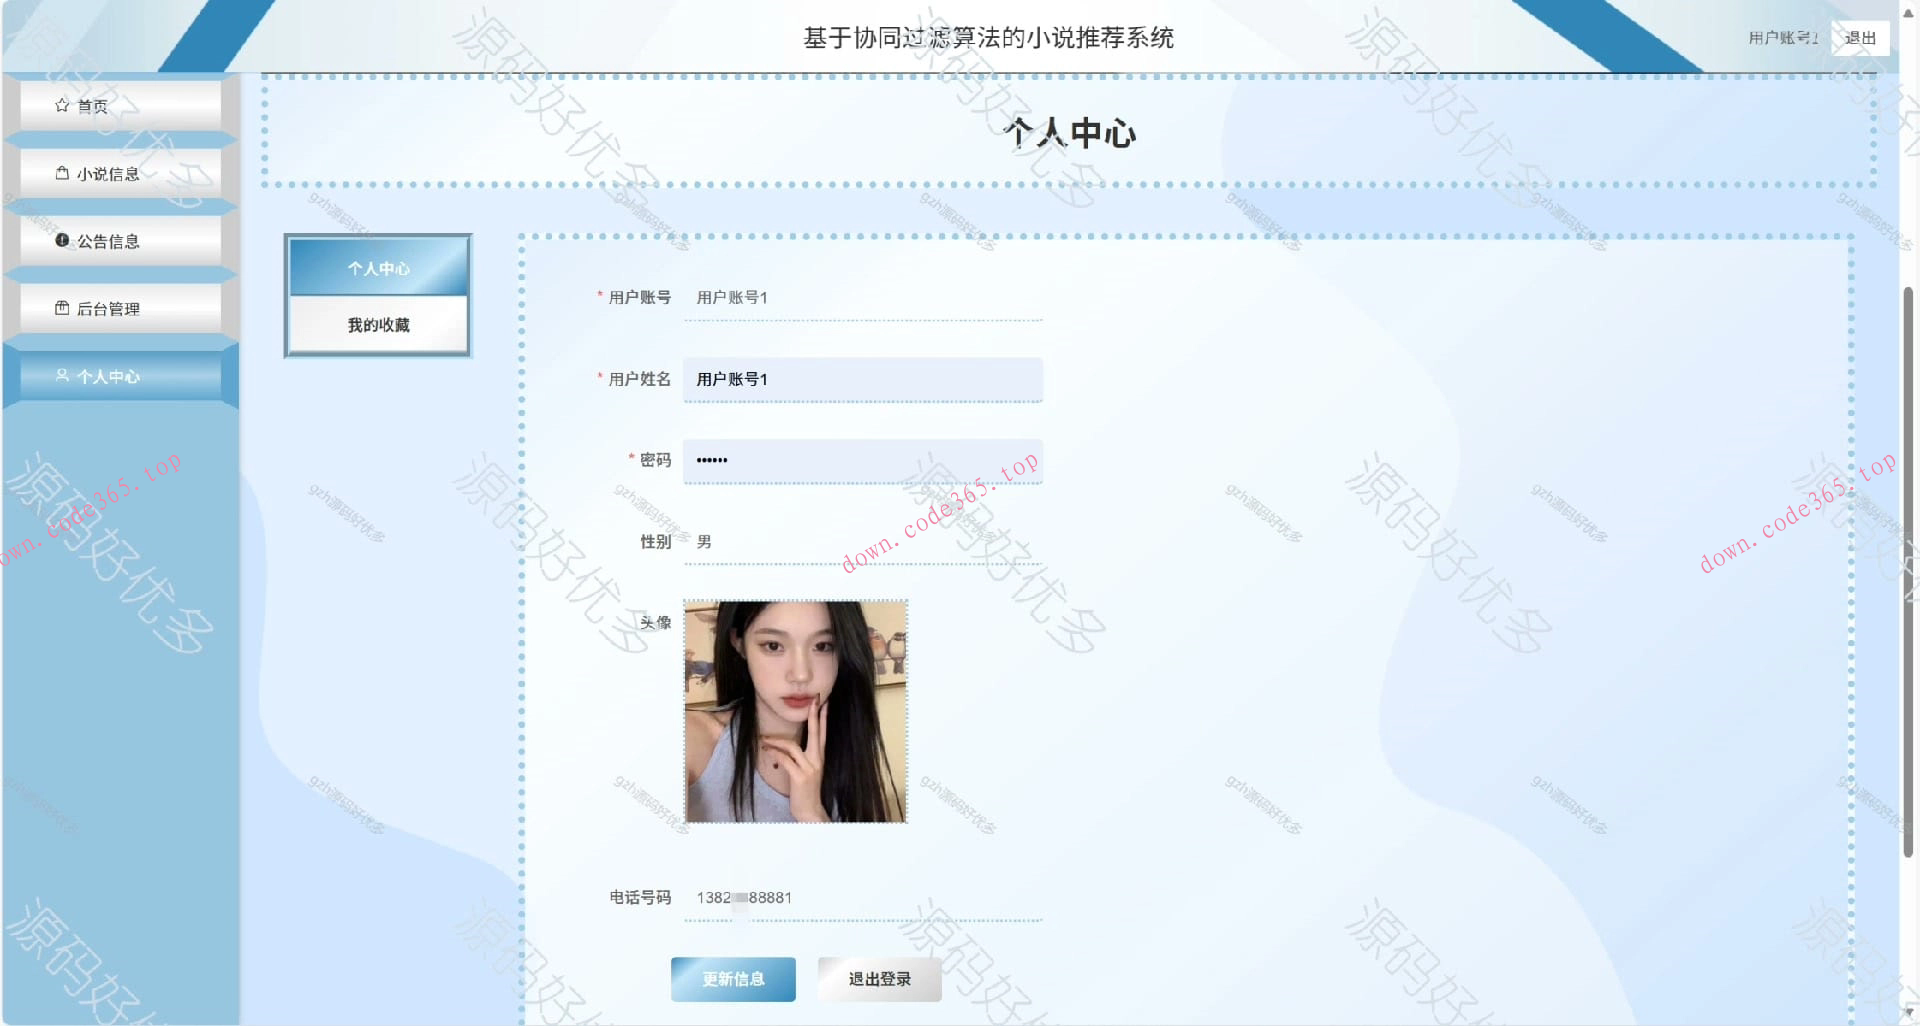
Task: Switch to the 我的收藏 submenu tab
Action: [378, 323]
